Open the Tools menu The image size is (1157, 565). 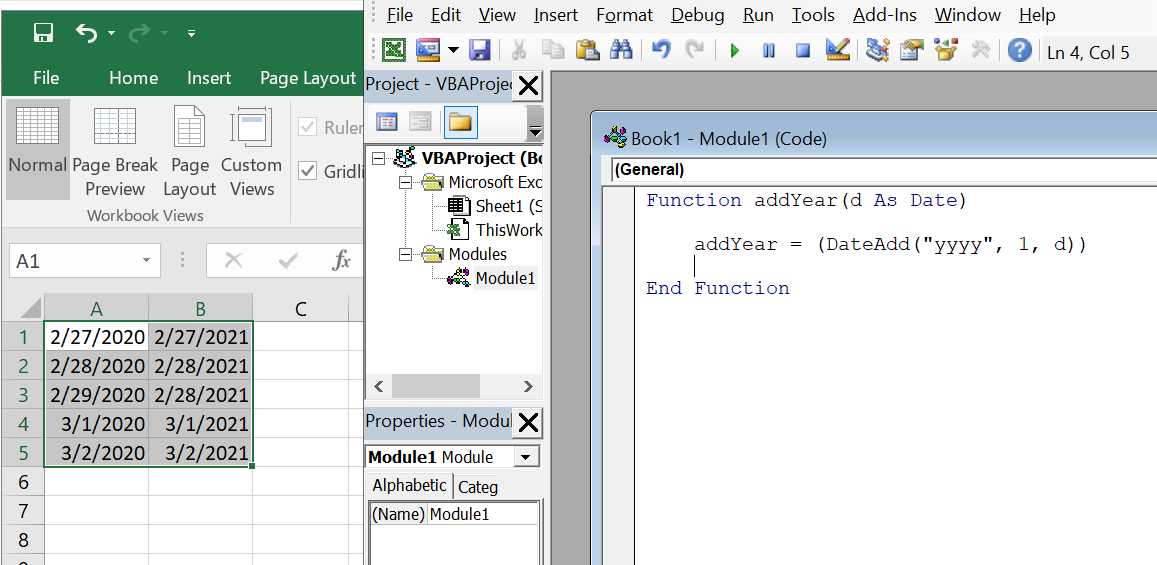[x=813, y=15]
